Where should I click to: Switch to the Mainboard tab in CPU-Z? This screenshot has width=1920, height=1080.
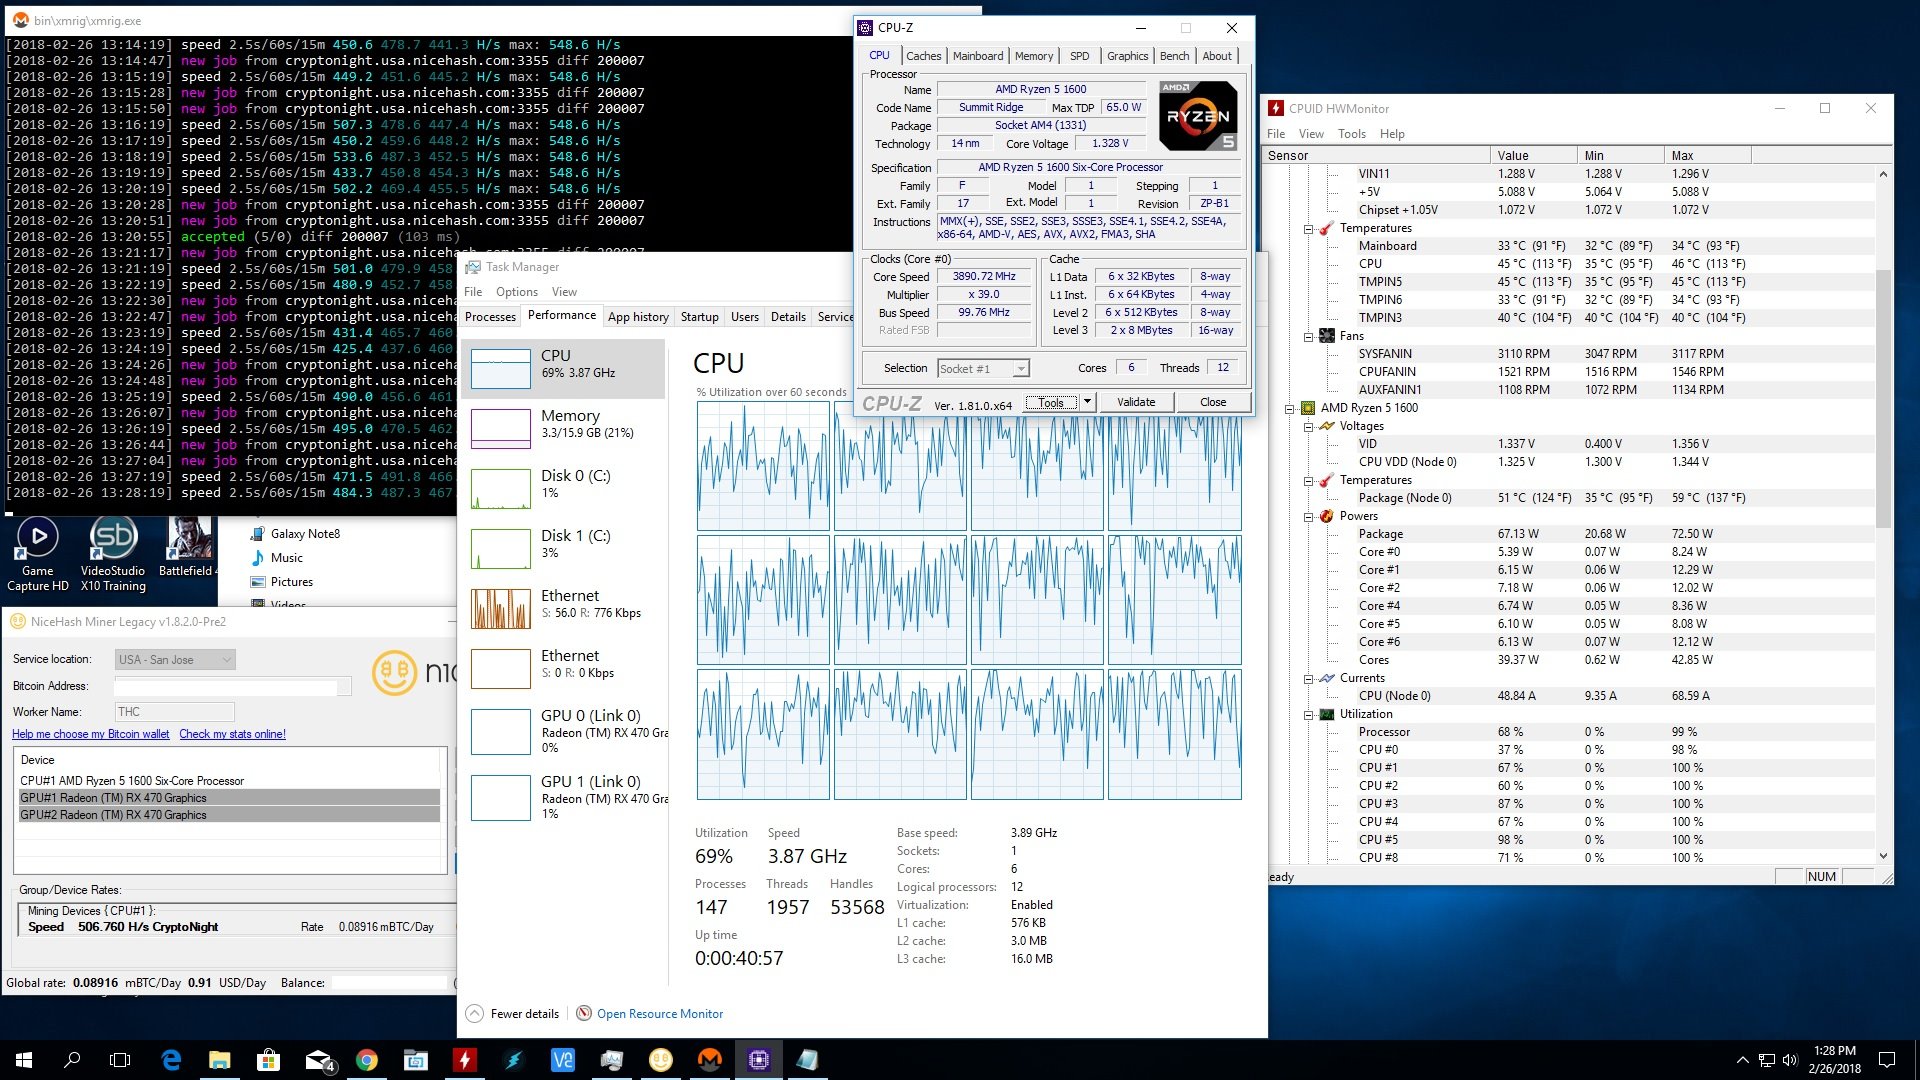[x=977, y=56]
